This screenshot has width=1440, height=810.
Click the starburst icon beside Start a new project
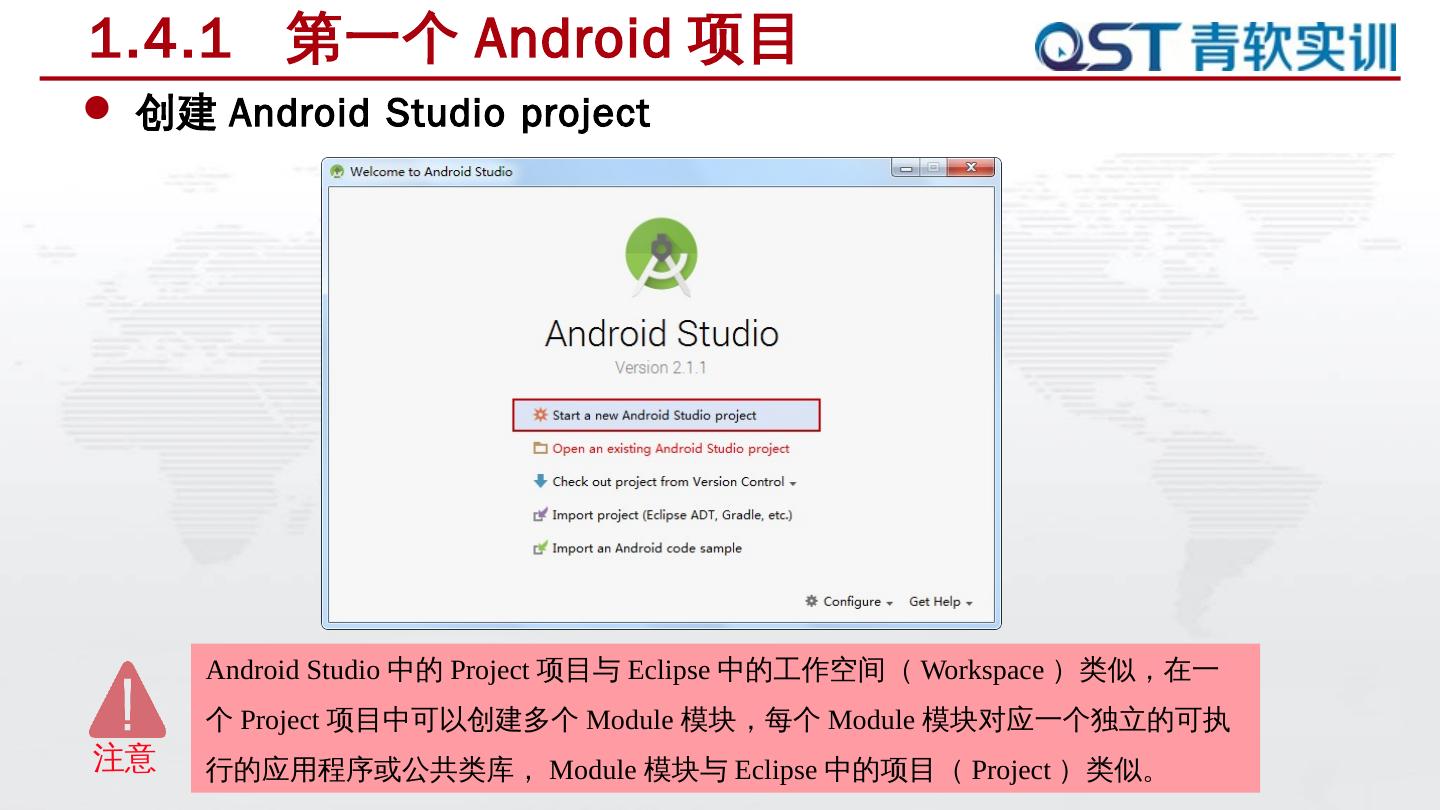coord(540,415)
